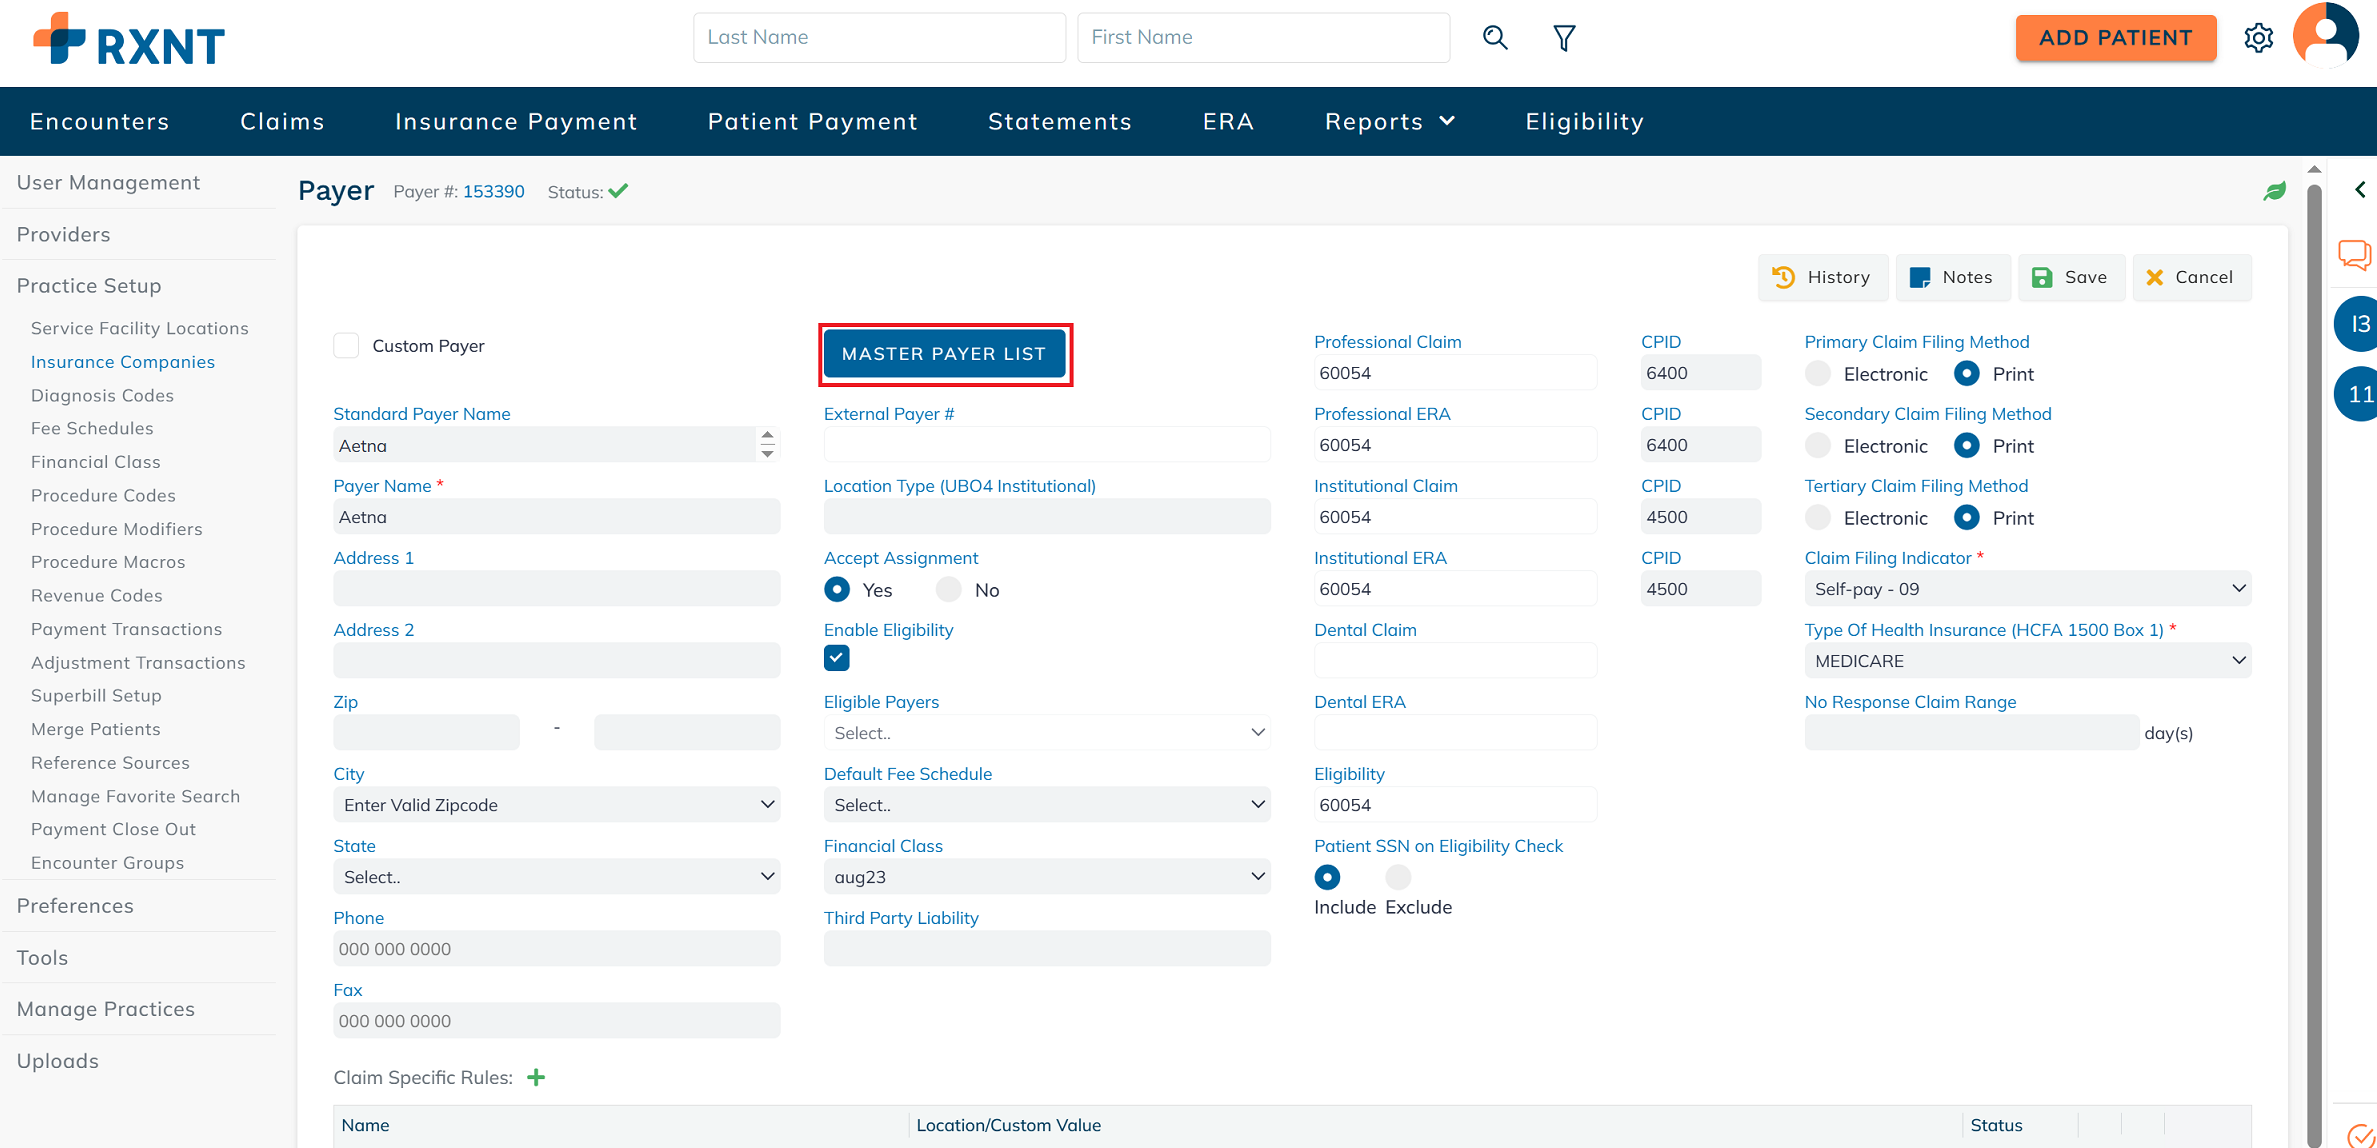Open Fee Schedules in Practice Setup
Viewport: 2377px width, 1148px height.
coord(92,428)
